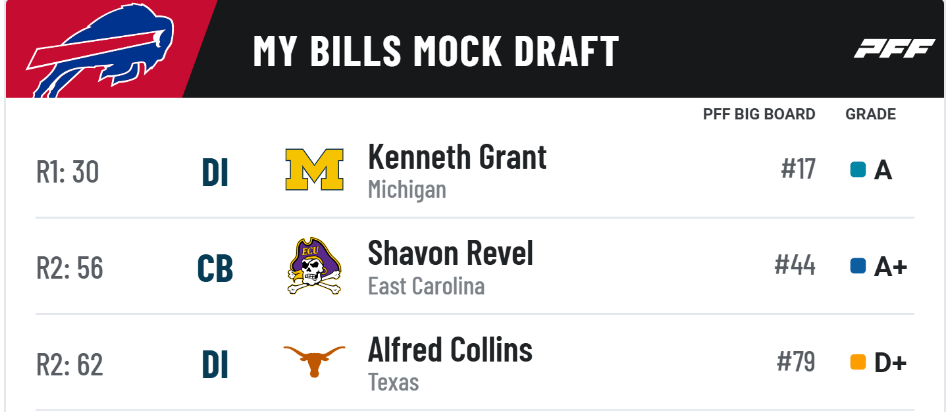Open Alfred Collins player name
952x412 pixels.
(450, 350)
